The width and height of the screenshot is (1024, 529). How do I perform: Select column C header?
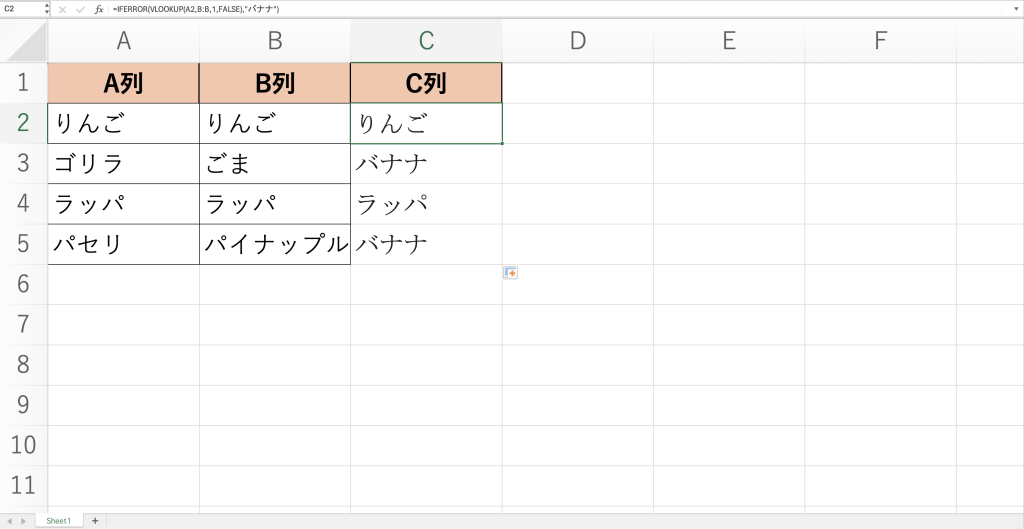(x=426, y=41)
